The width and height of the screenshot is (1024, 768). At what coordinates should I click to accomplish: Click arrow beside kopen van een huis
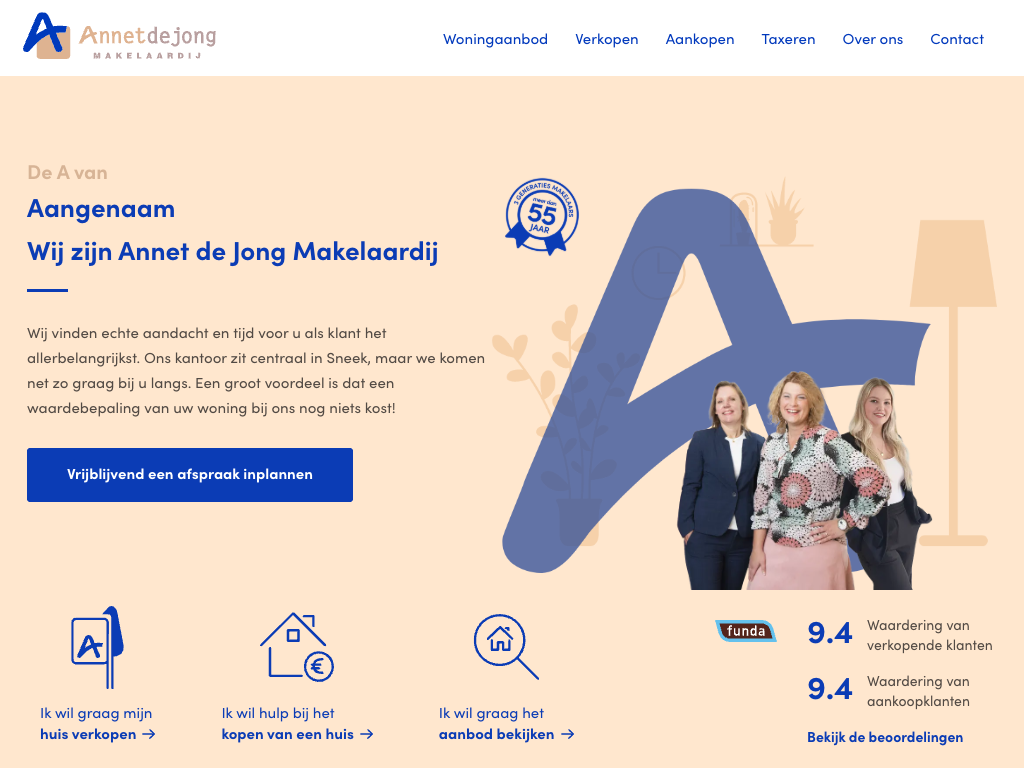[367, 734]
